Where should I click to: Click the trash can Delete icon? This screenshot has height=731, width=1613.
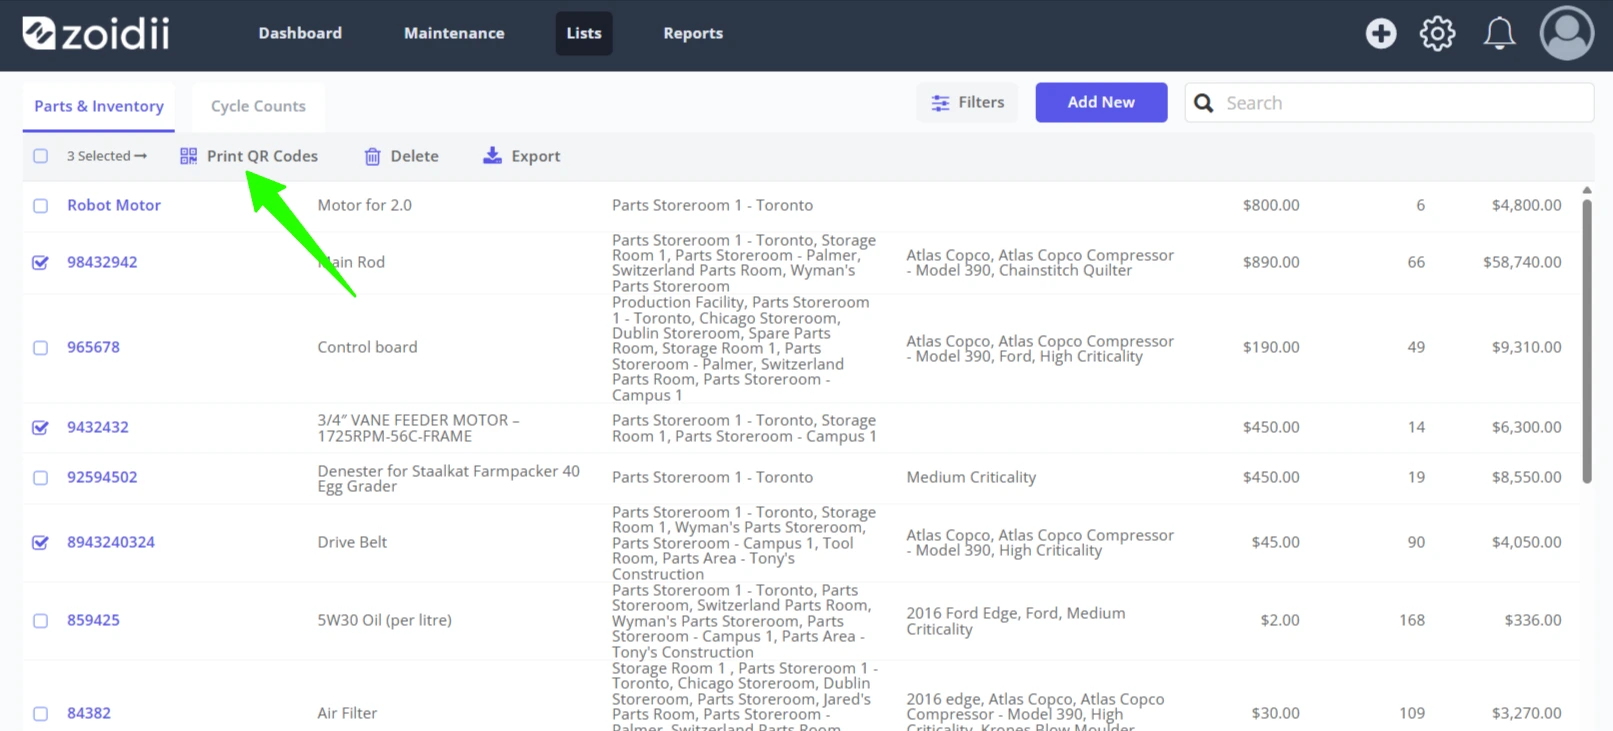coord(372,156)
